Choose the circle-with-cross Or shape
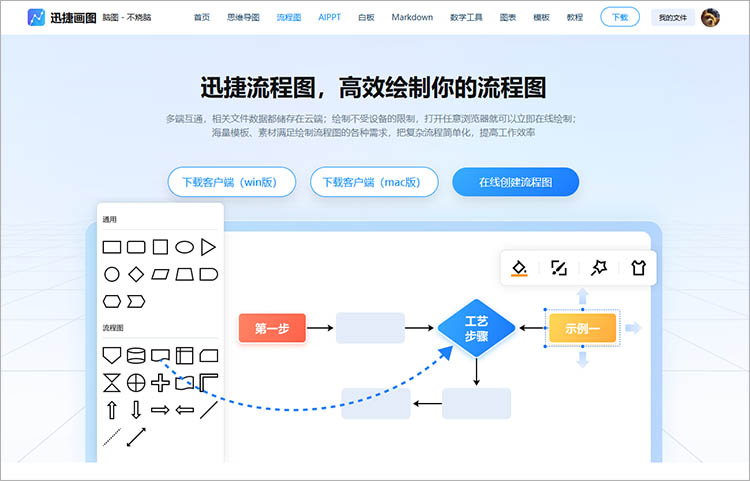Viewport: 750px width, 481px height. pyautogui.click(x=136, y=383)
